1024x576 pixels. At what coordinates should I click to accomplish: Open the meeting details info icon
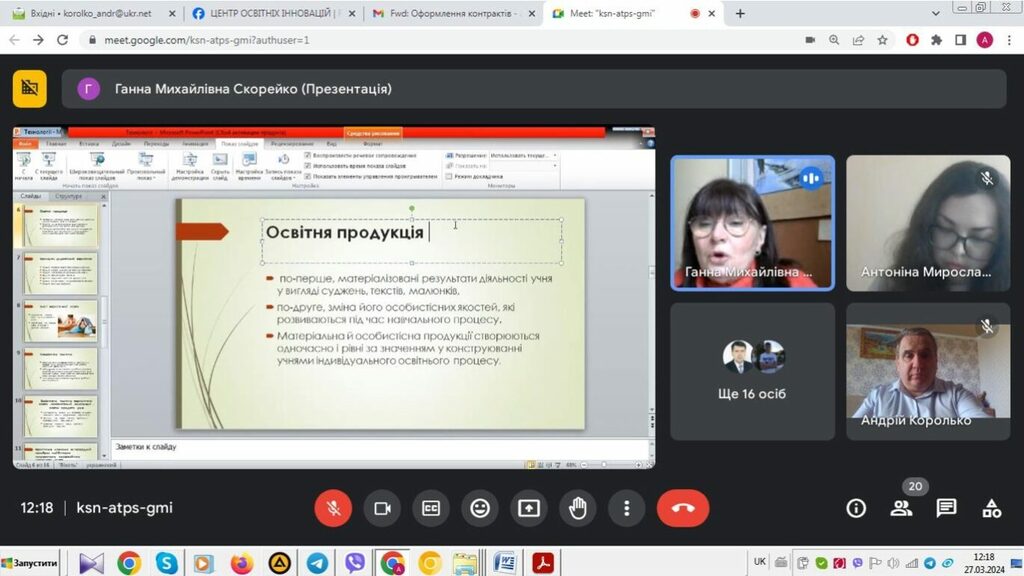tap(856, 508)
